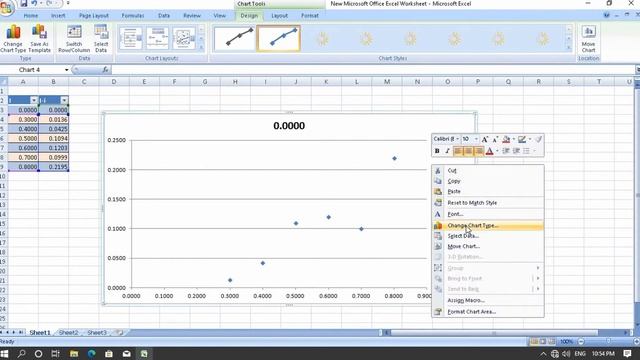Choose Reset to Match Style menu entry
This screenshot has height=360, width=640.
coord(488,203)
